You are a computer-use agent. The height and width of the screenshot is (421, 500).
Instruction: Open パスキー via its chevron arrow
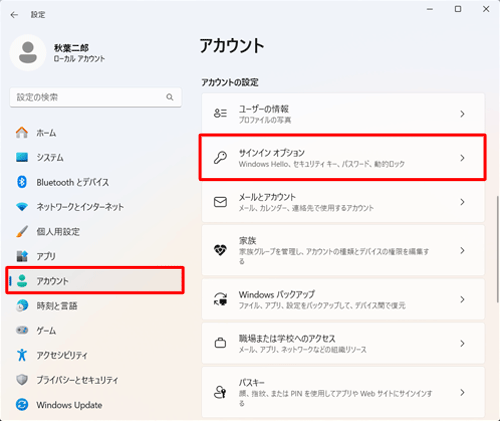tap(462, 392)
